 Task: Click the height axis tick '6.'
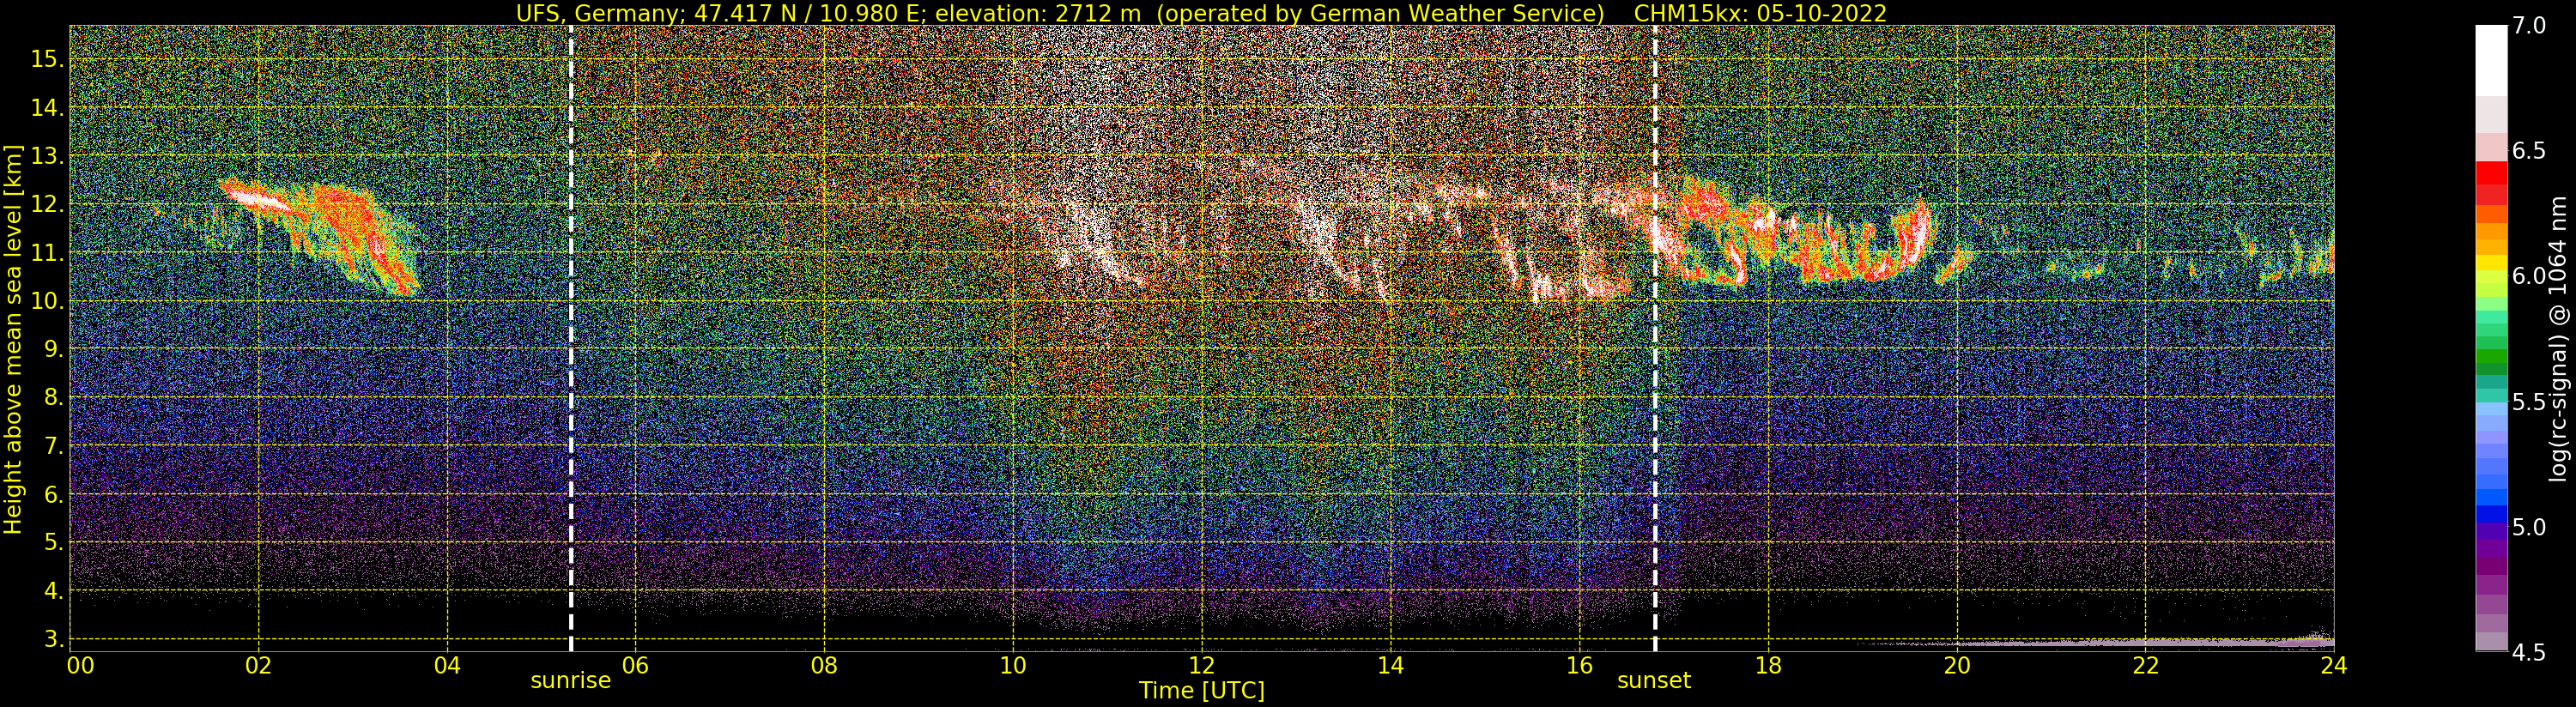tap(53, 494)
